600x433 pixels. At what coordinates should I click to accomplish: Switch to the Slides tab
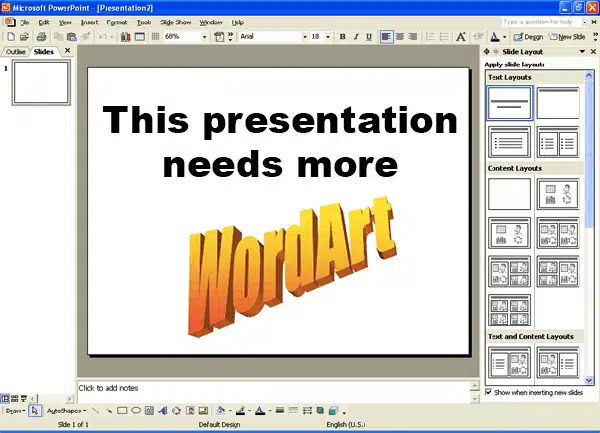click(x=44, y=52)
